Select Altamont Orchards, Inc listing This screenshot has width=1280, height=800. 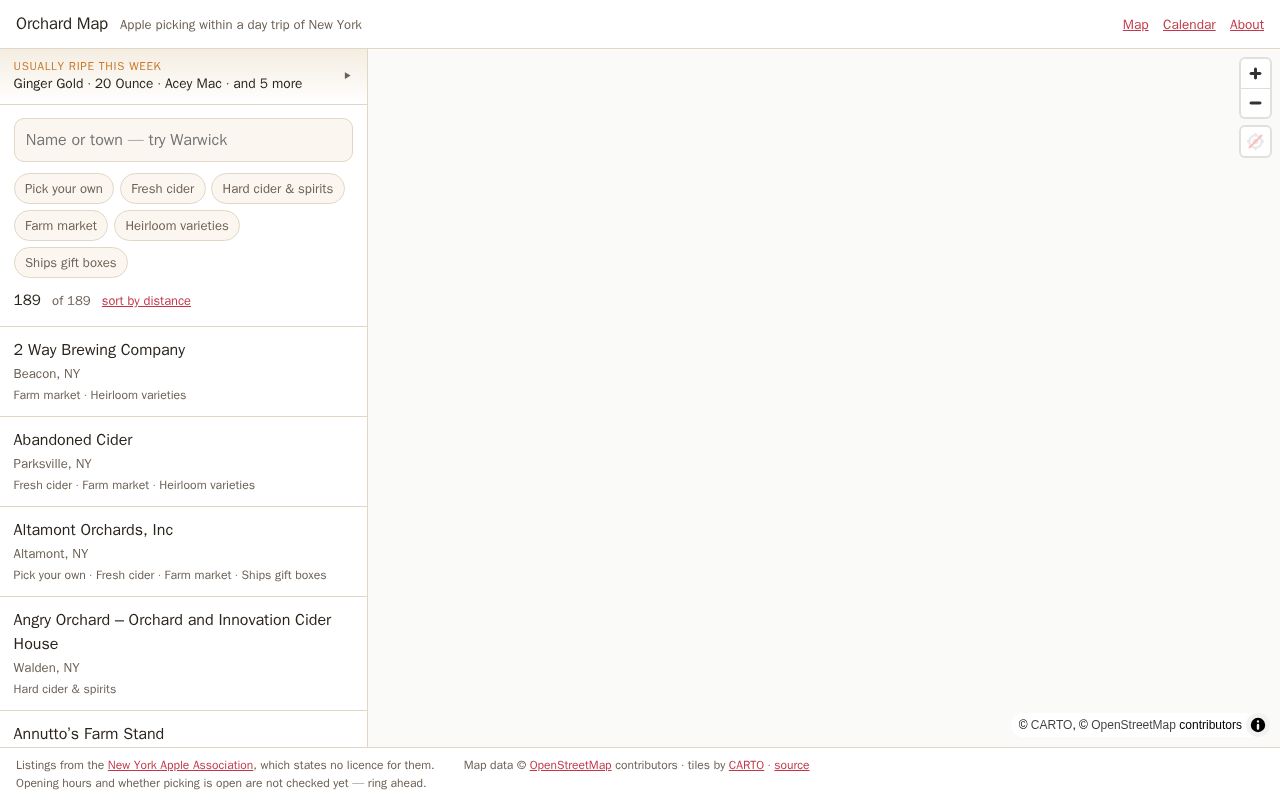183,552
